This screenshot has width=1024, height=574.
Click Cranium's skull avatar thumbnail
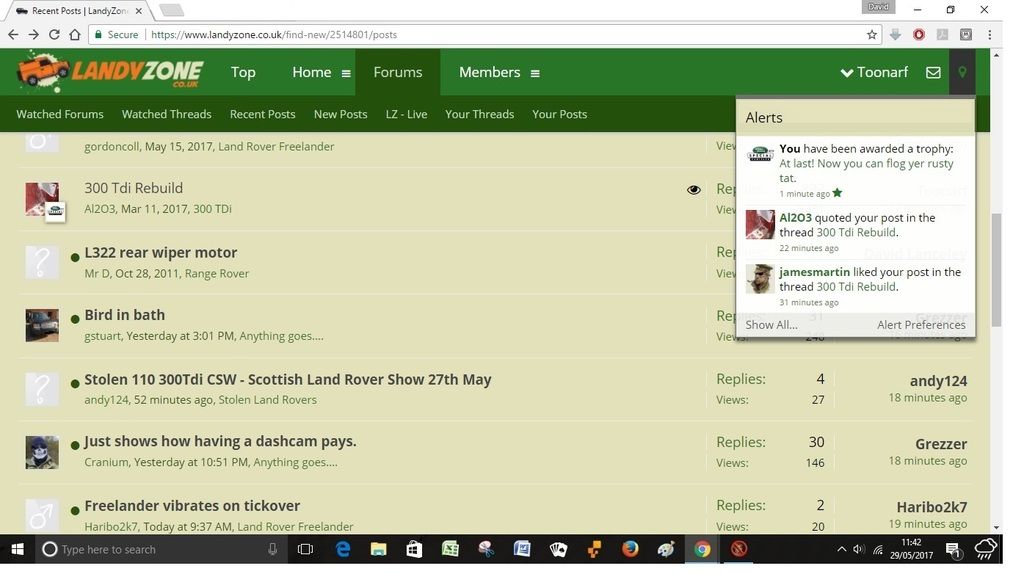[42, 453]
